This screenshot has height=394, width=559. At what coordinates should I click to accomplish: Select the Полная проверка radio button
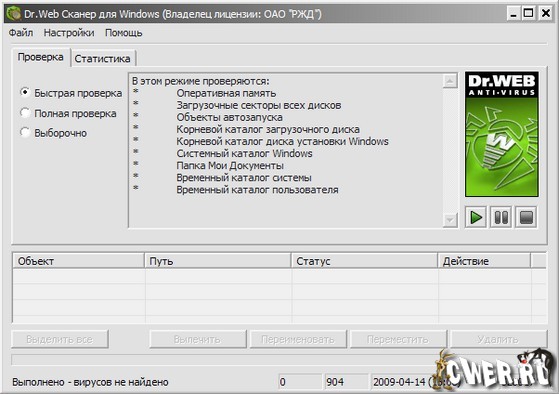tap(25, 113)
